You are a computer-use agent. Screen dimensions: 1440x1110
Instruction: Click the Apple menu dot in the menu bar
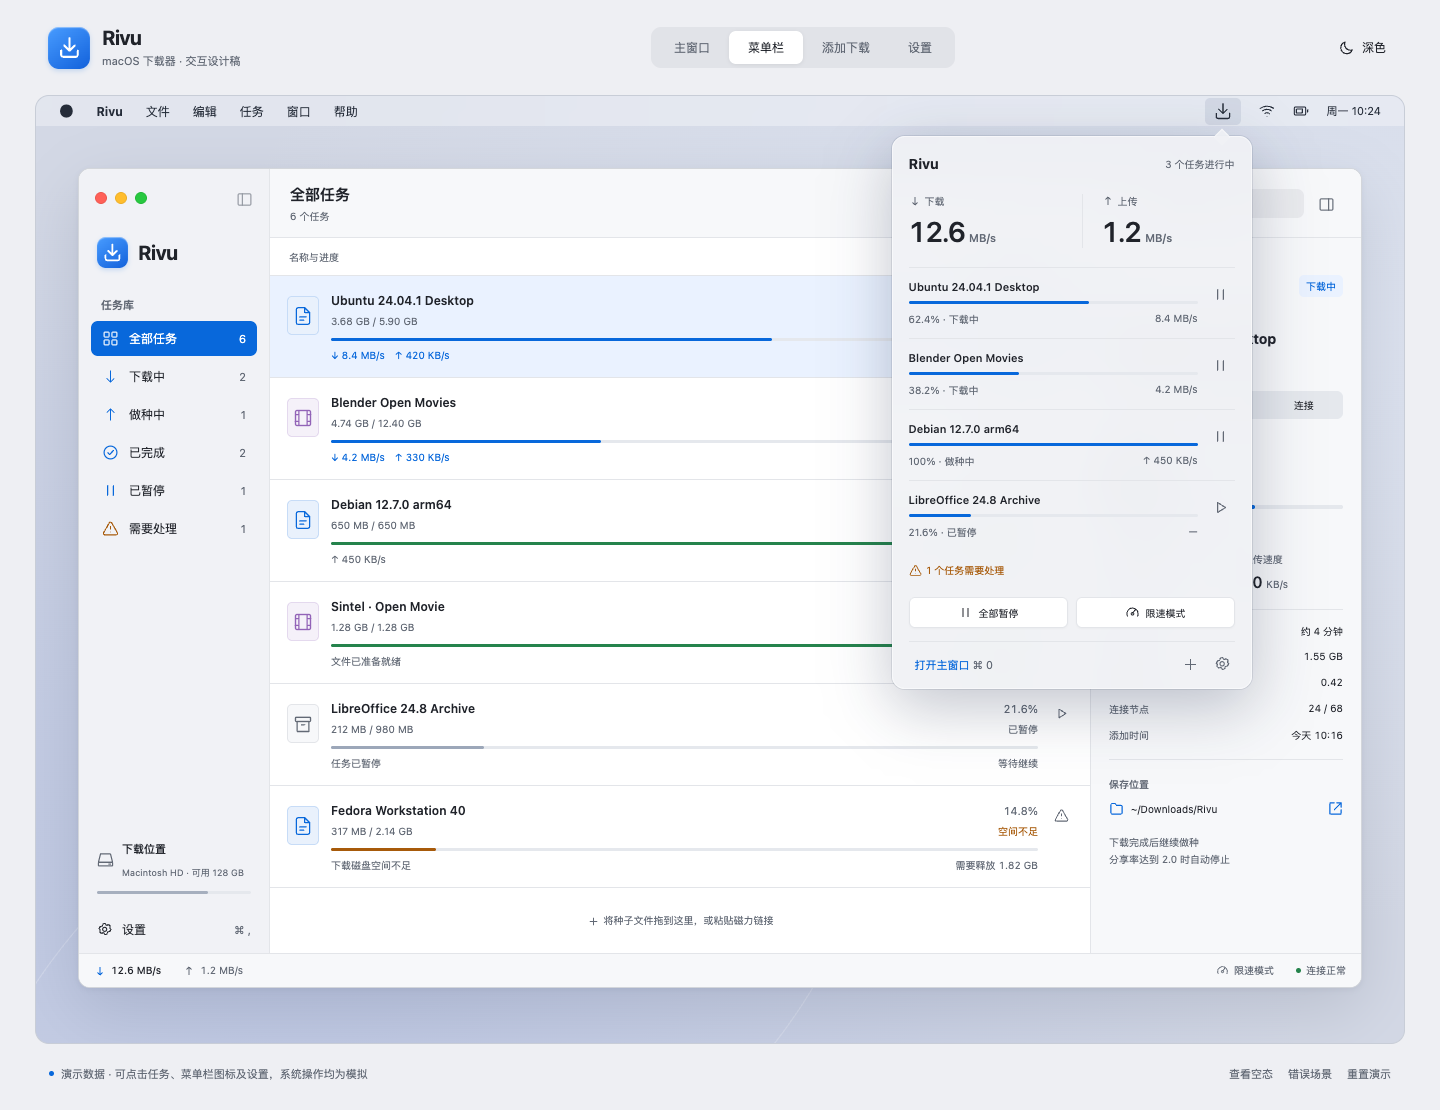[66, 111]
